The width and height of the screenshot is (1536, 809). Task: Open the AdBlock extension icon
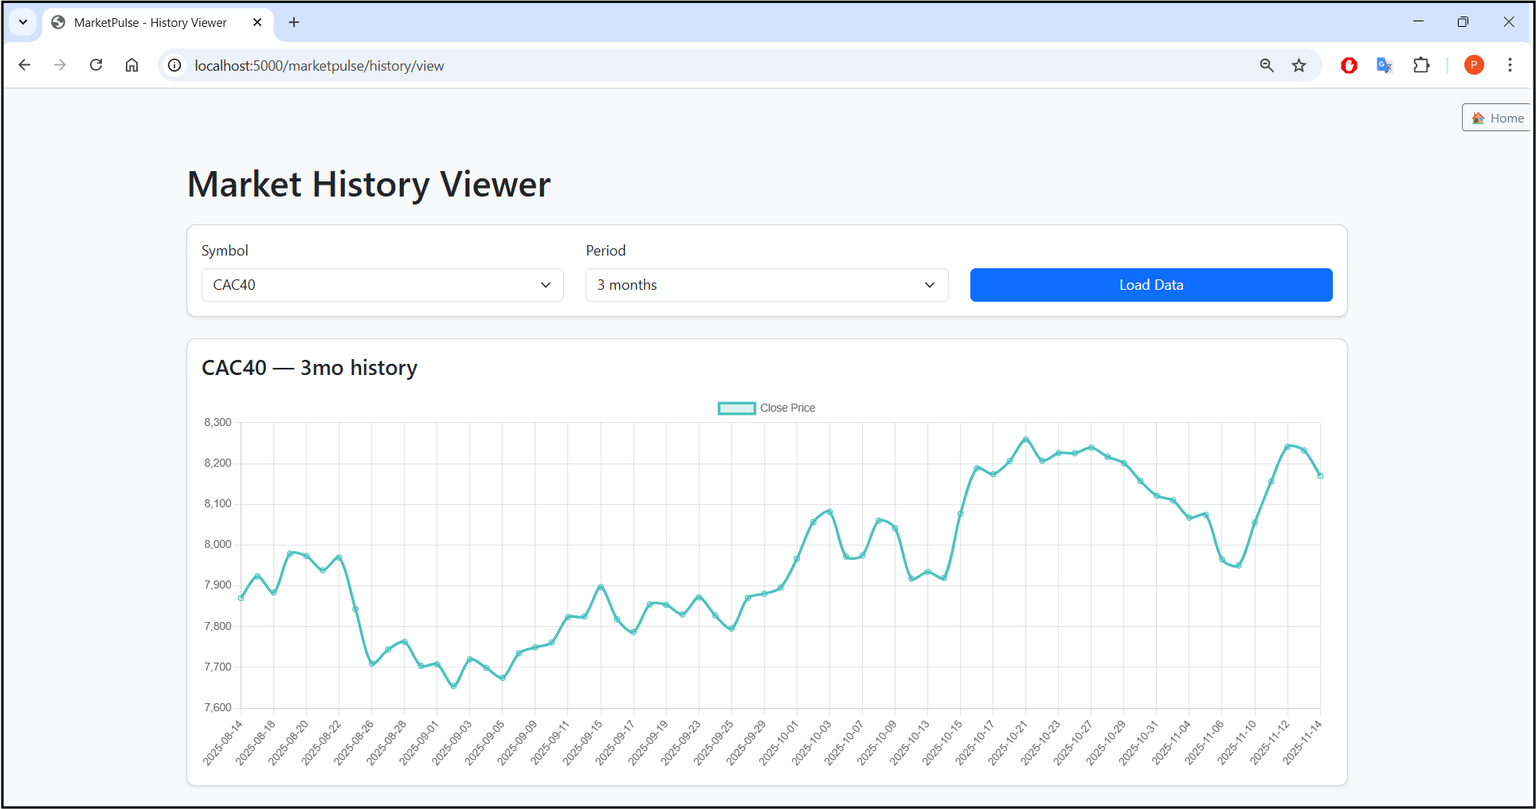(1348, 65)
